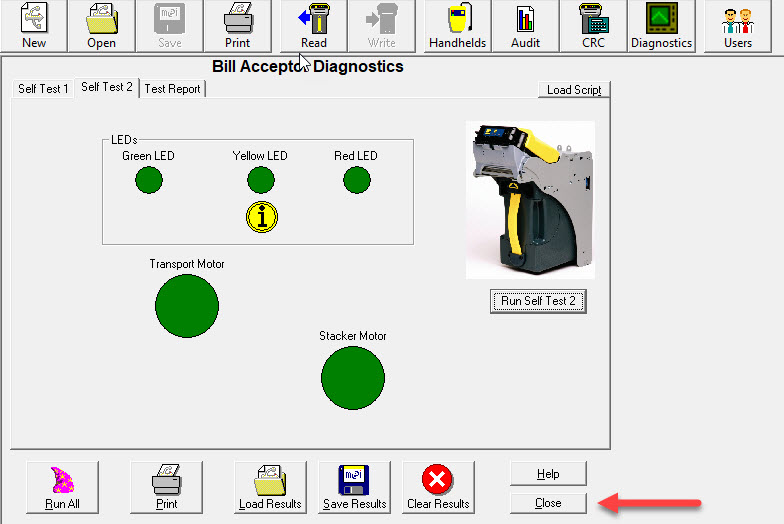The height and width of the screenshot is (524, 784).
Task: Click the Load Results button
Action: (270, 487)
